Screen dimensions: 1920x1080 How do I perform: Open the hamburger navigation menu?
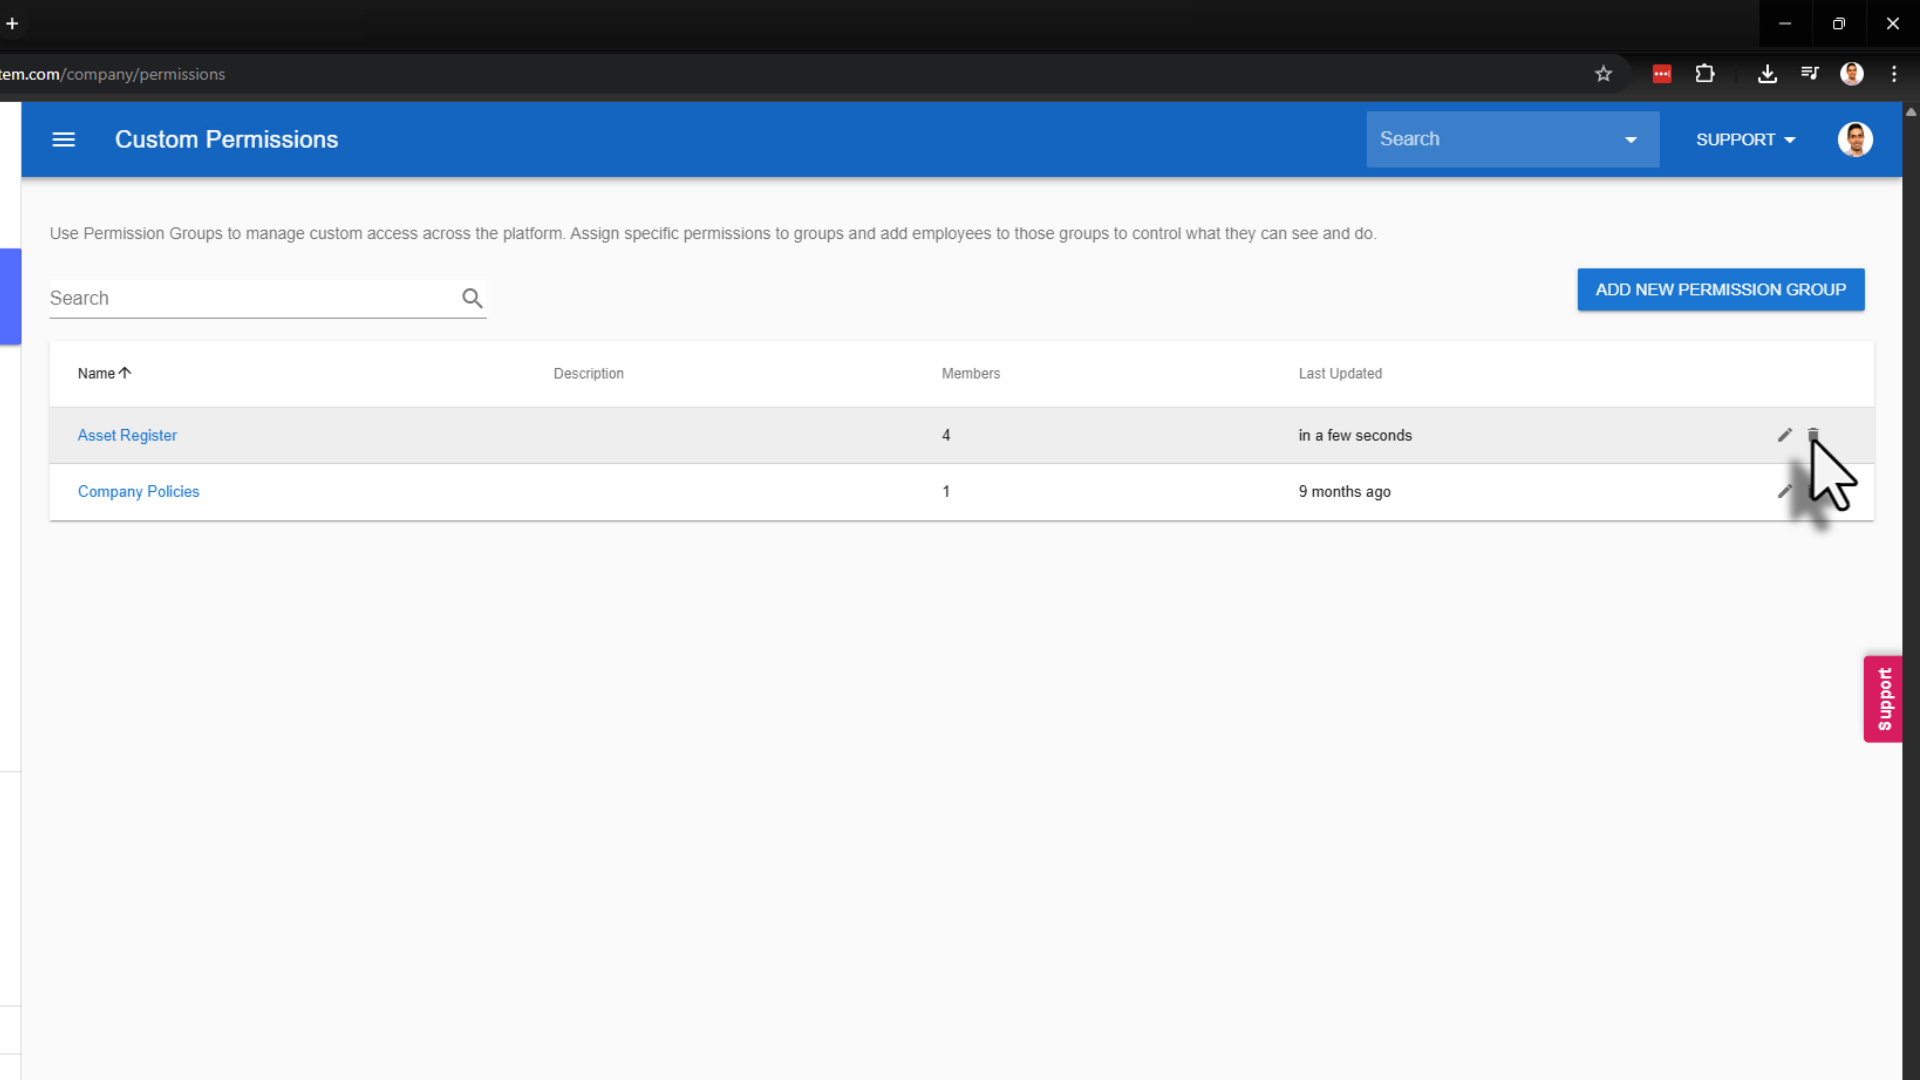63,140
